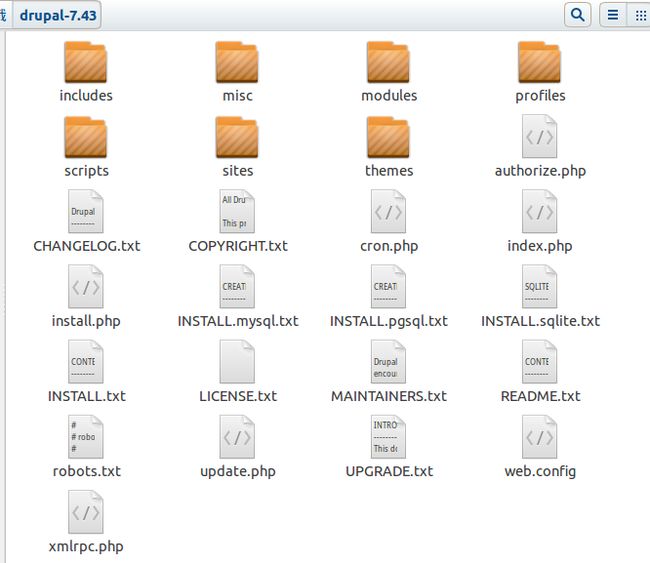Select the web.config file icon

point(539,437)
